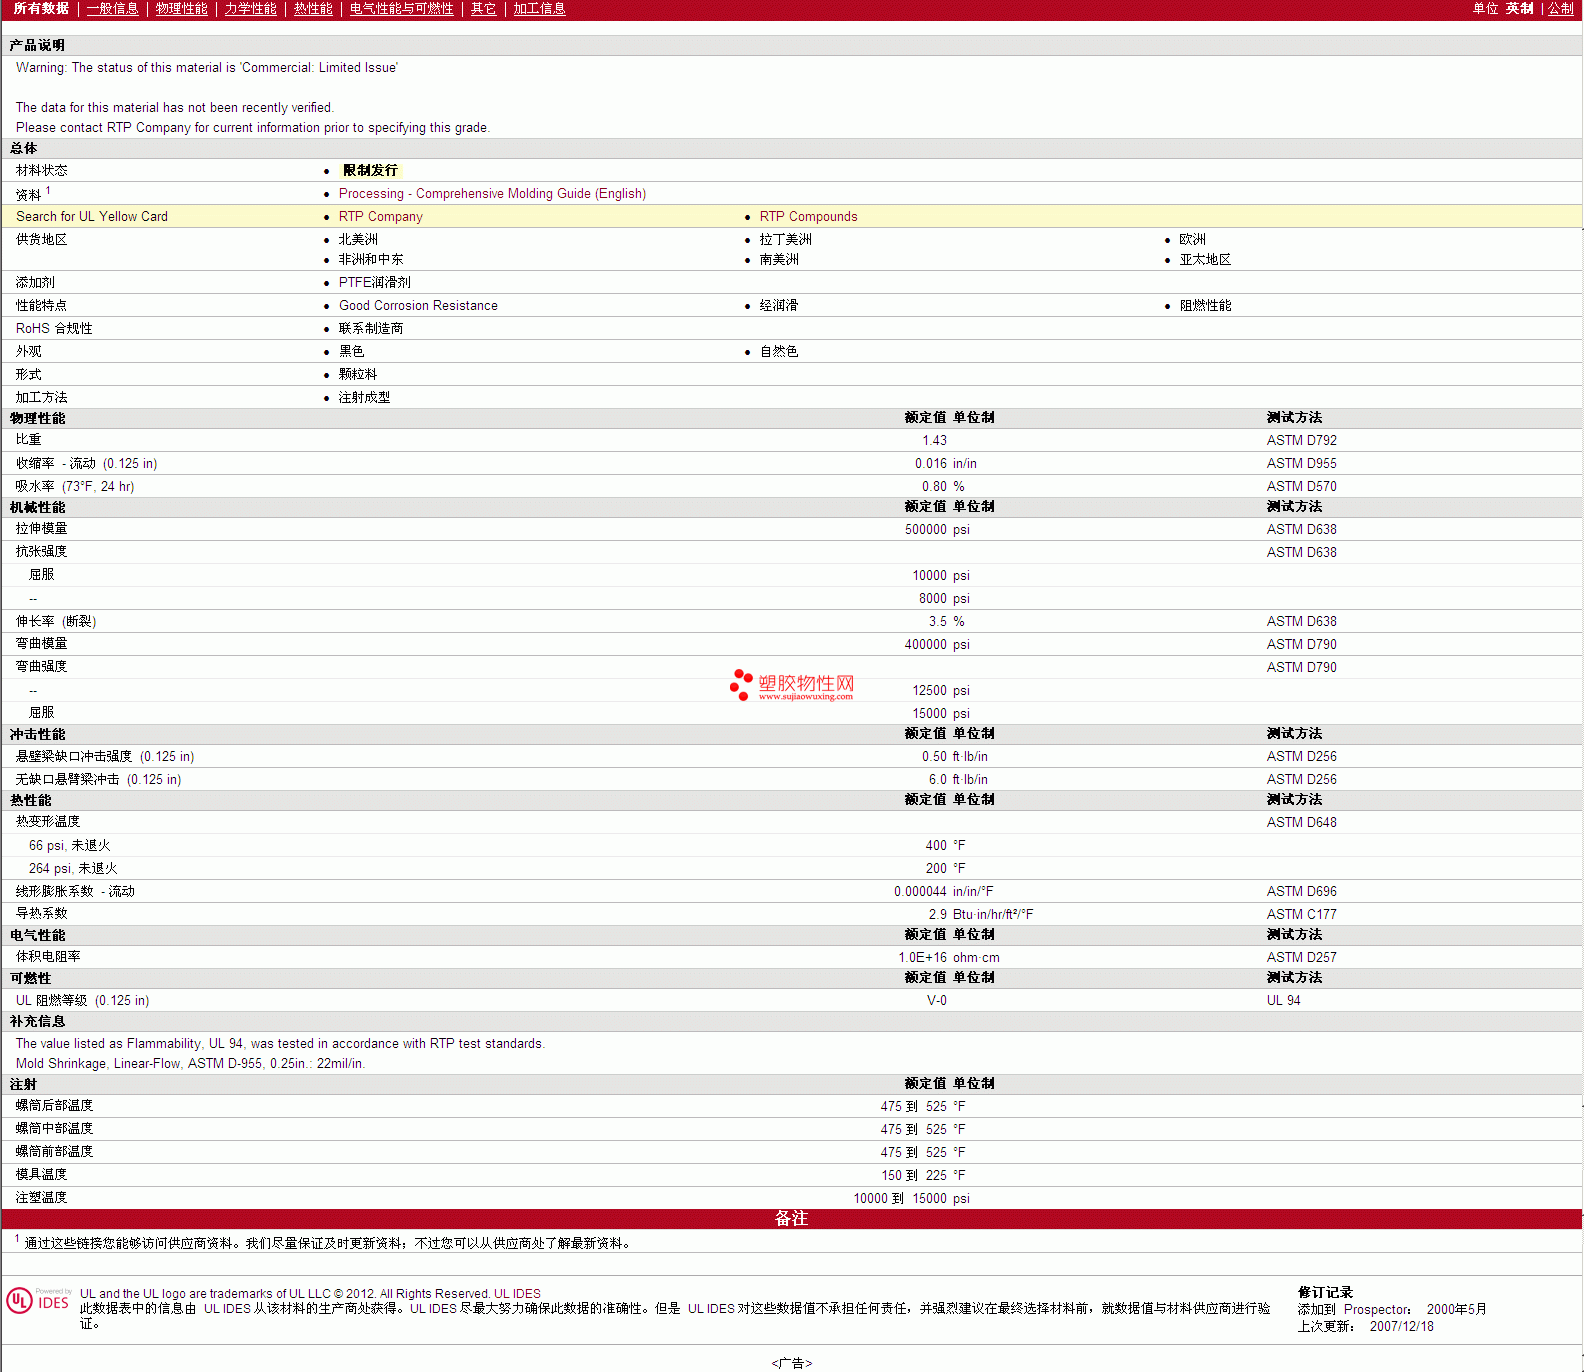Click the 阻燃性能 feature entry
This screenshot has height=1372, width=1584.
pyautogui.click(x=1205, y=306)
